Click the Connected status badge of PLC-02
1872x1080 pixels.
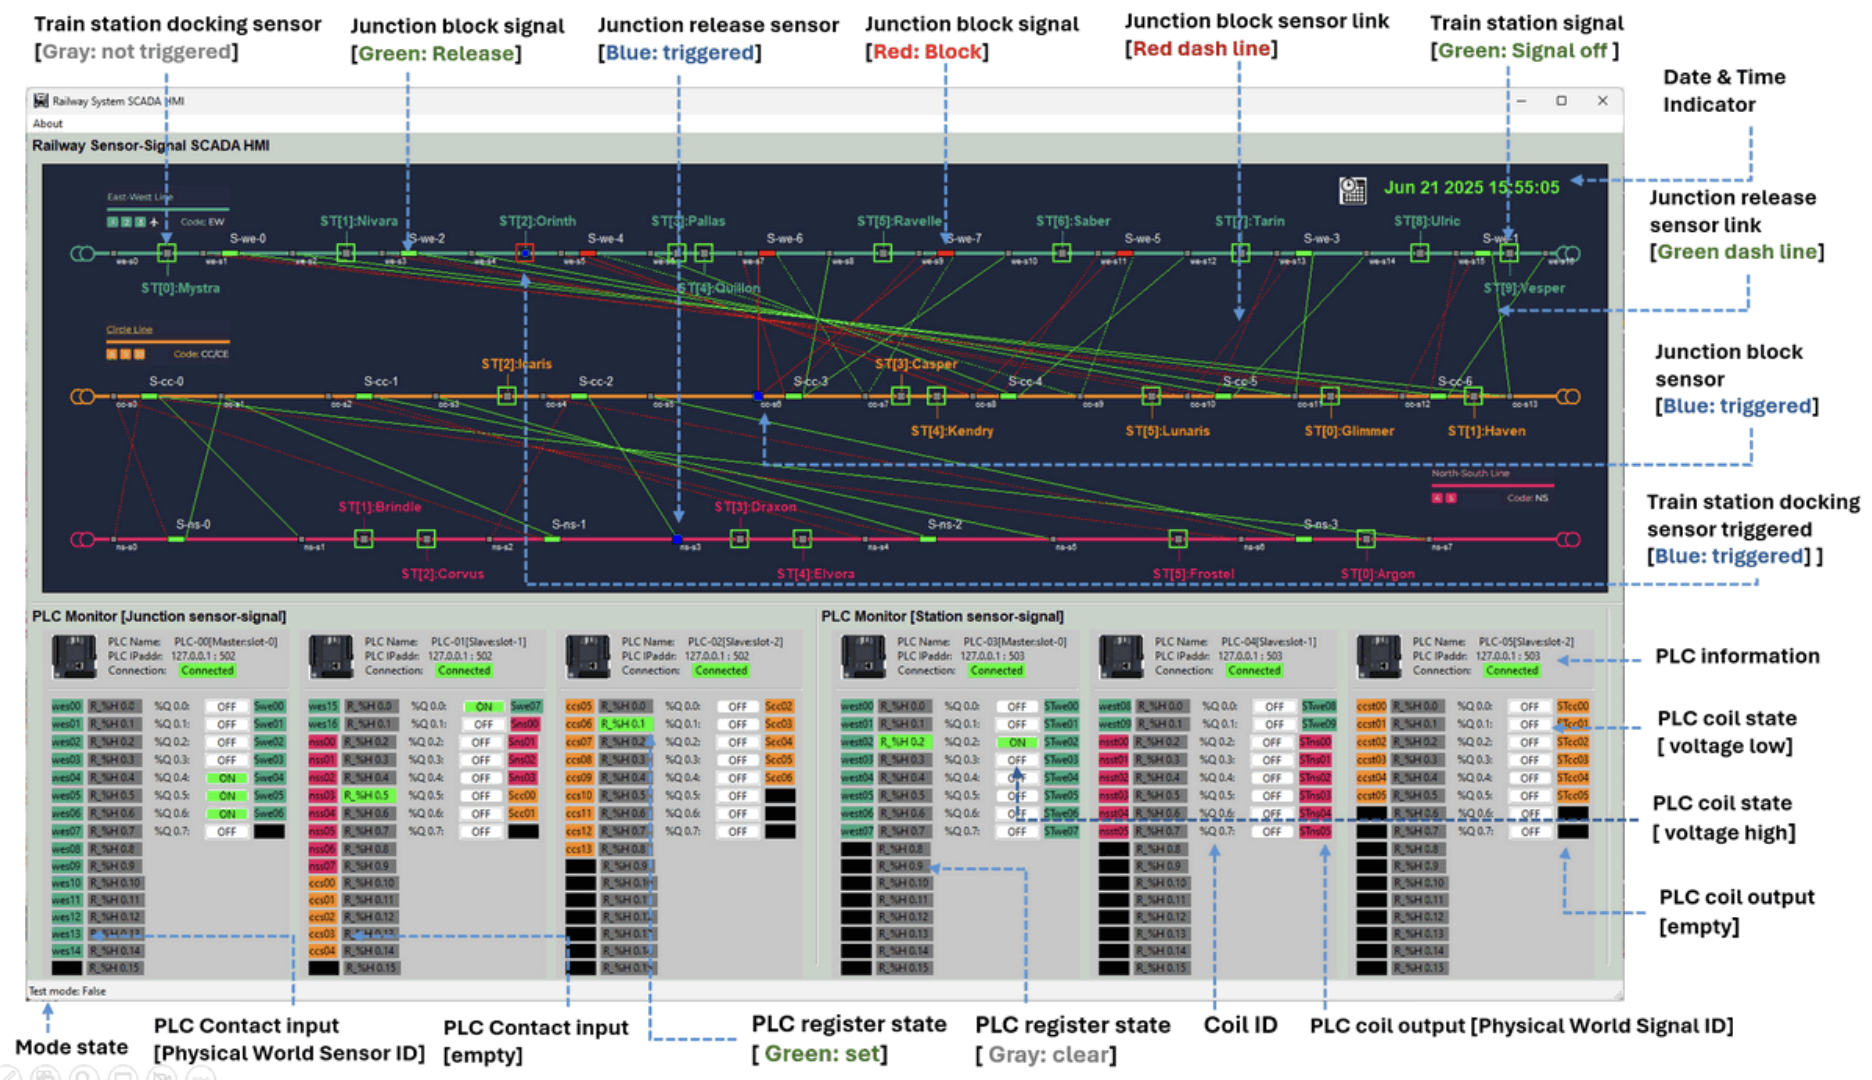click(x=720, y=670)
